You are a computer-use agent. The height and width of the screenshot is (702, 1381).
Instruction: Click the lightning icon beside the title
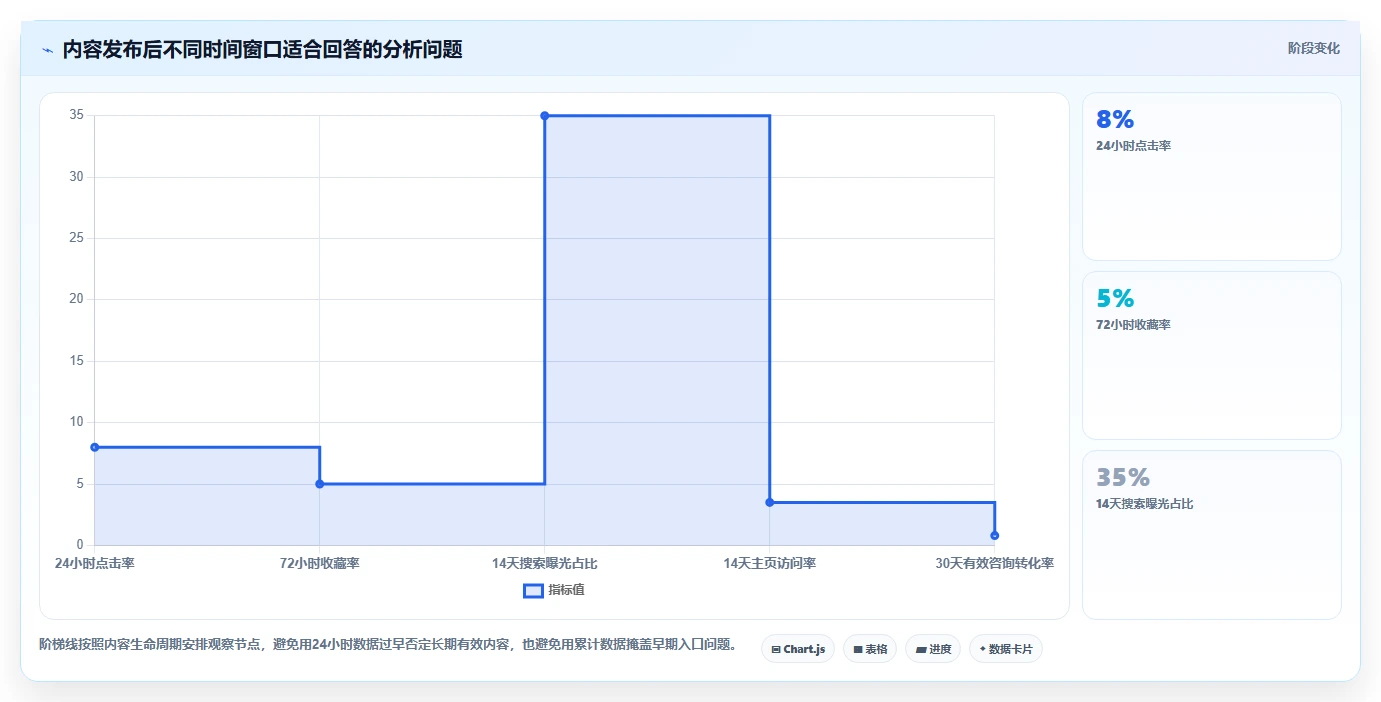[x=48, y=50]
